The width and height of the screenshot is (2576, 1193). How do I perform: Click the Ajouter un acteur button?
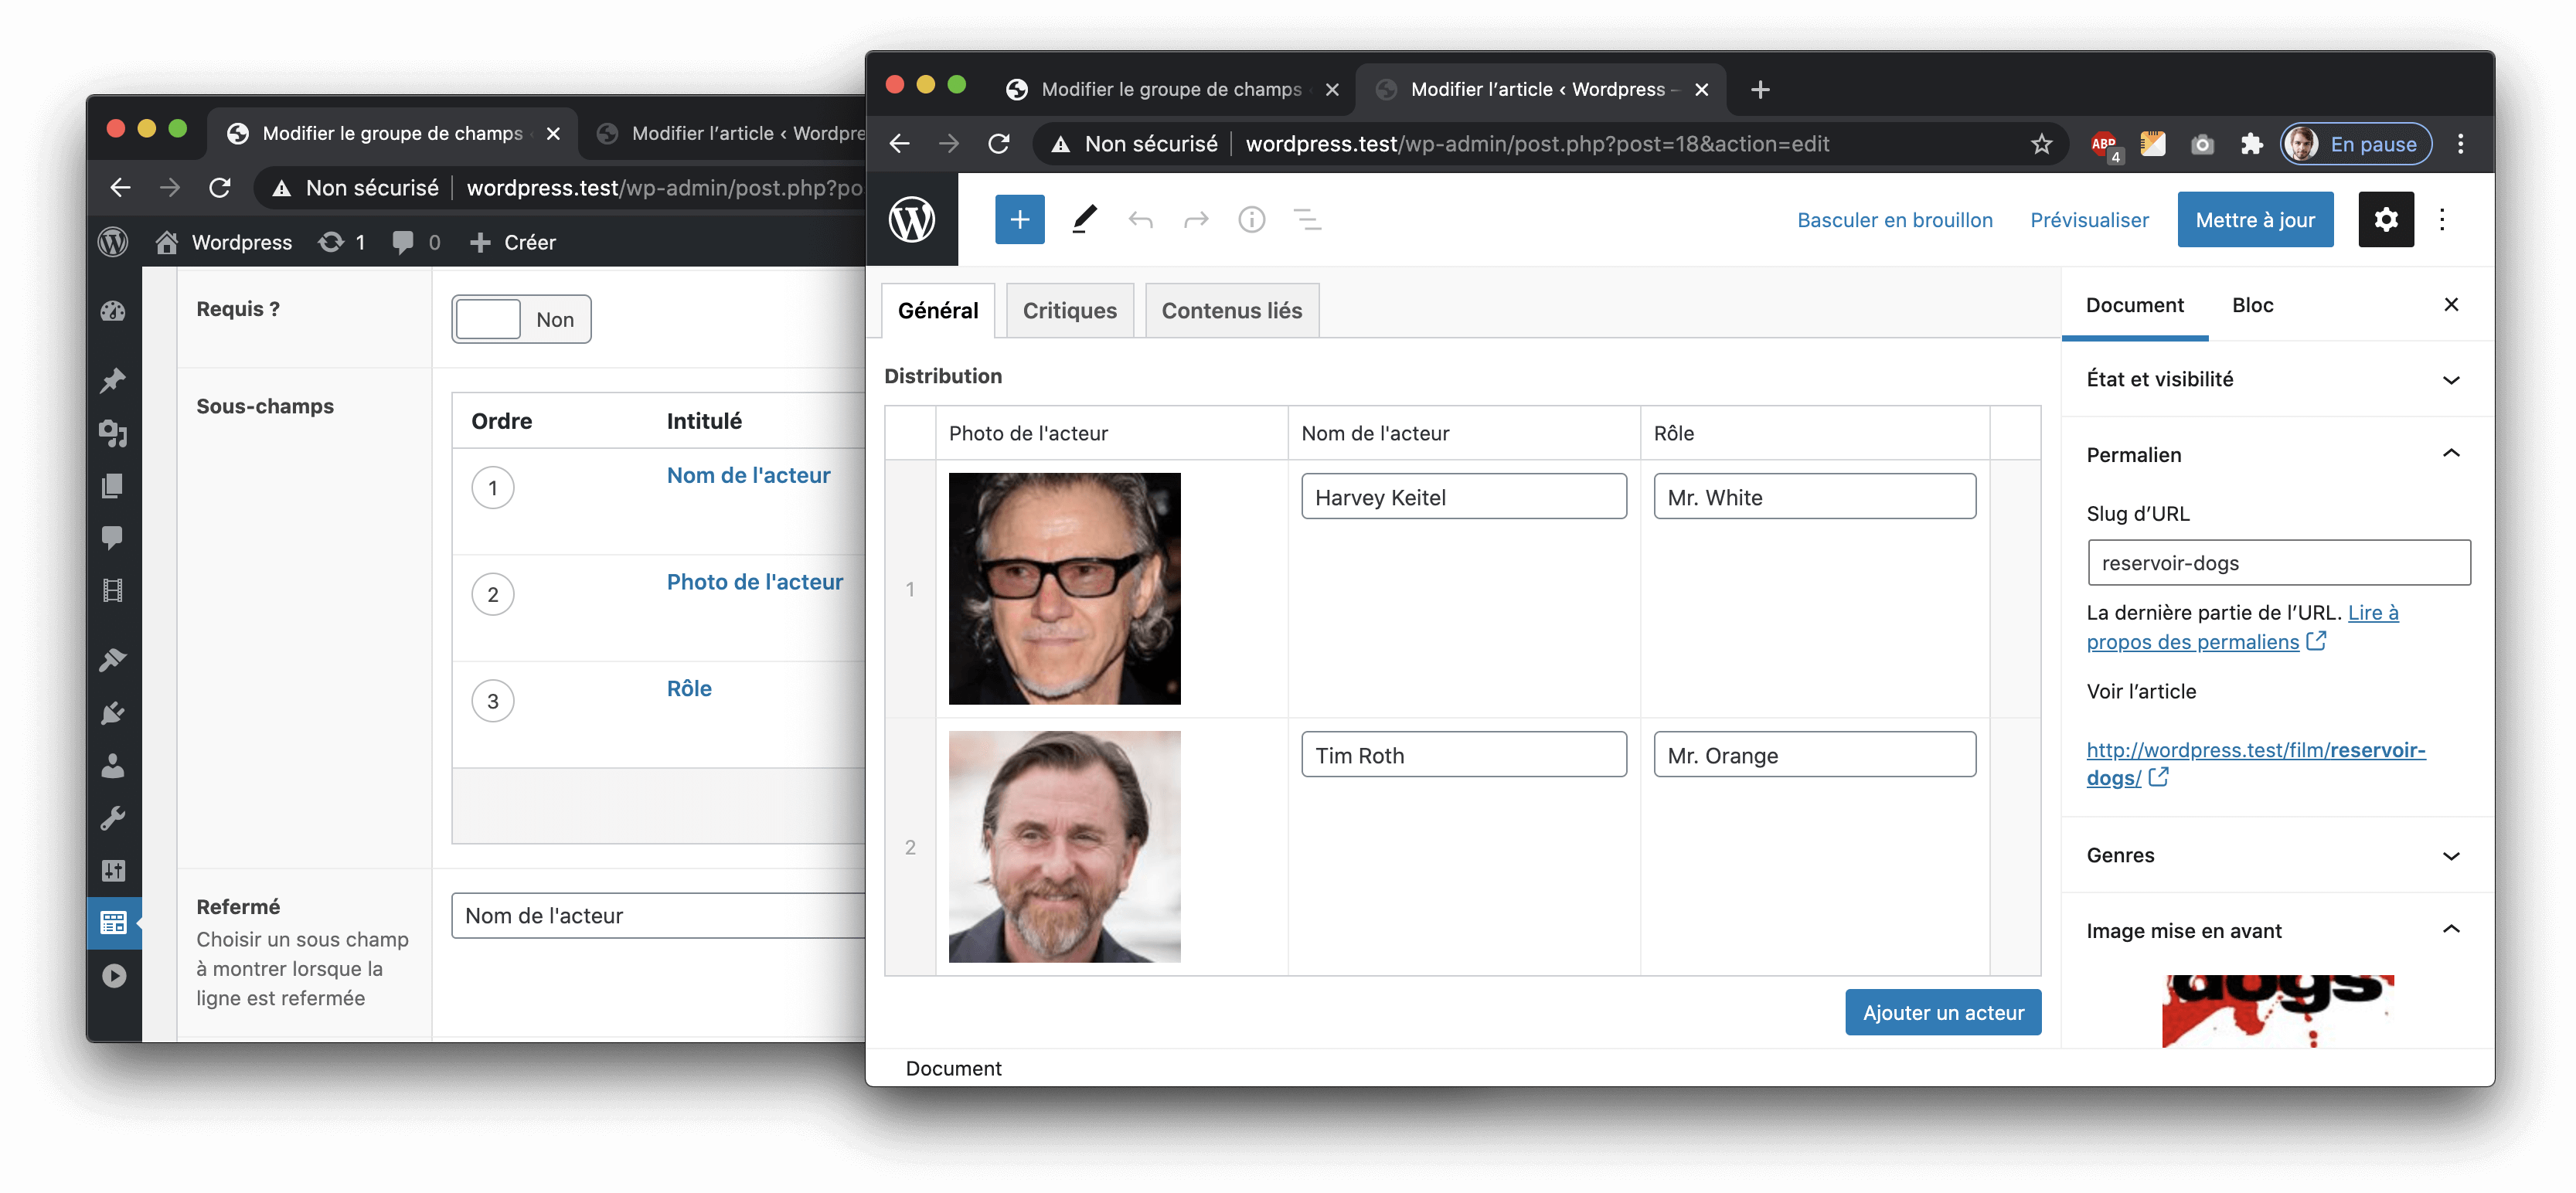1942,1012
